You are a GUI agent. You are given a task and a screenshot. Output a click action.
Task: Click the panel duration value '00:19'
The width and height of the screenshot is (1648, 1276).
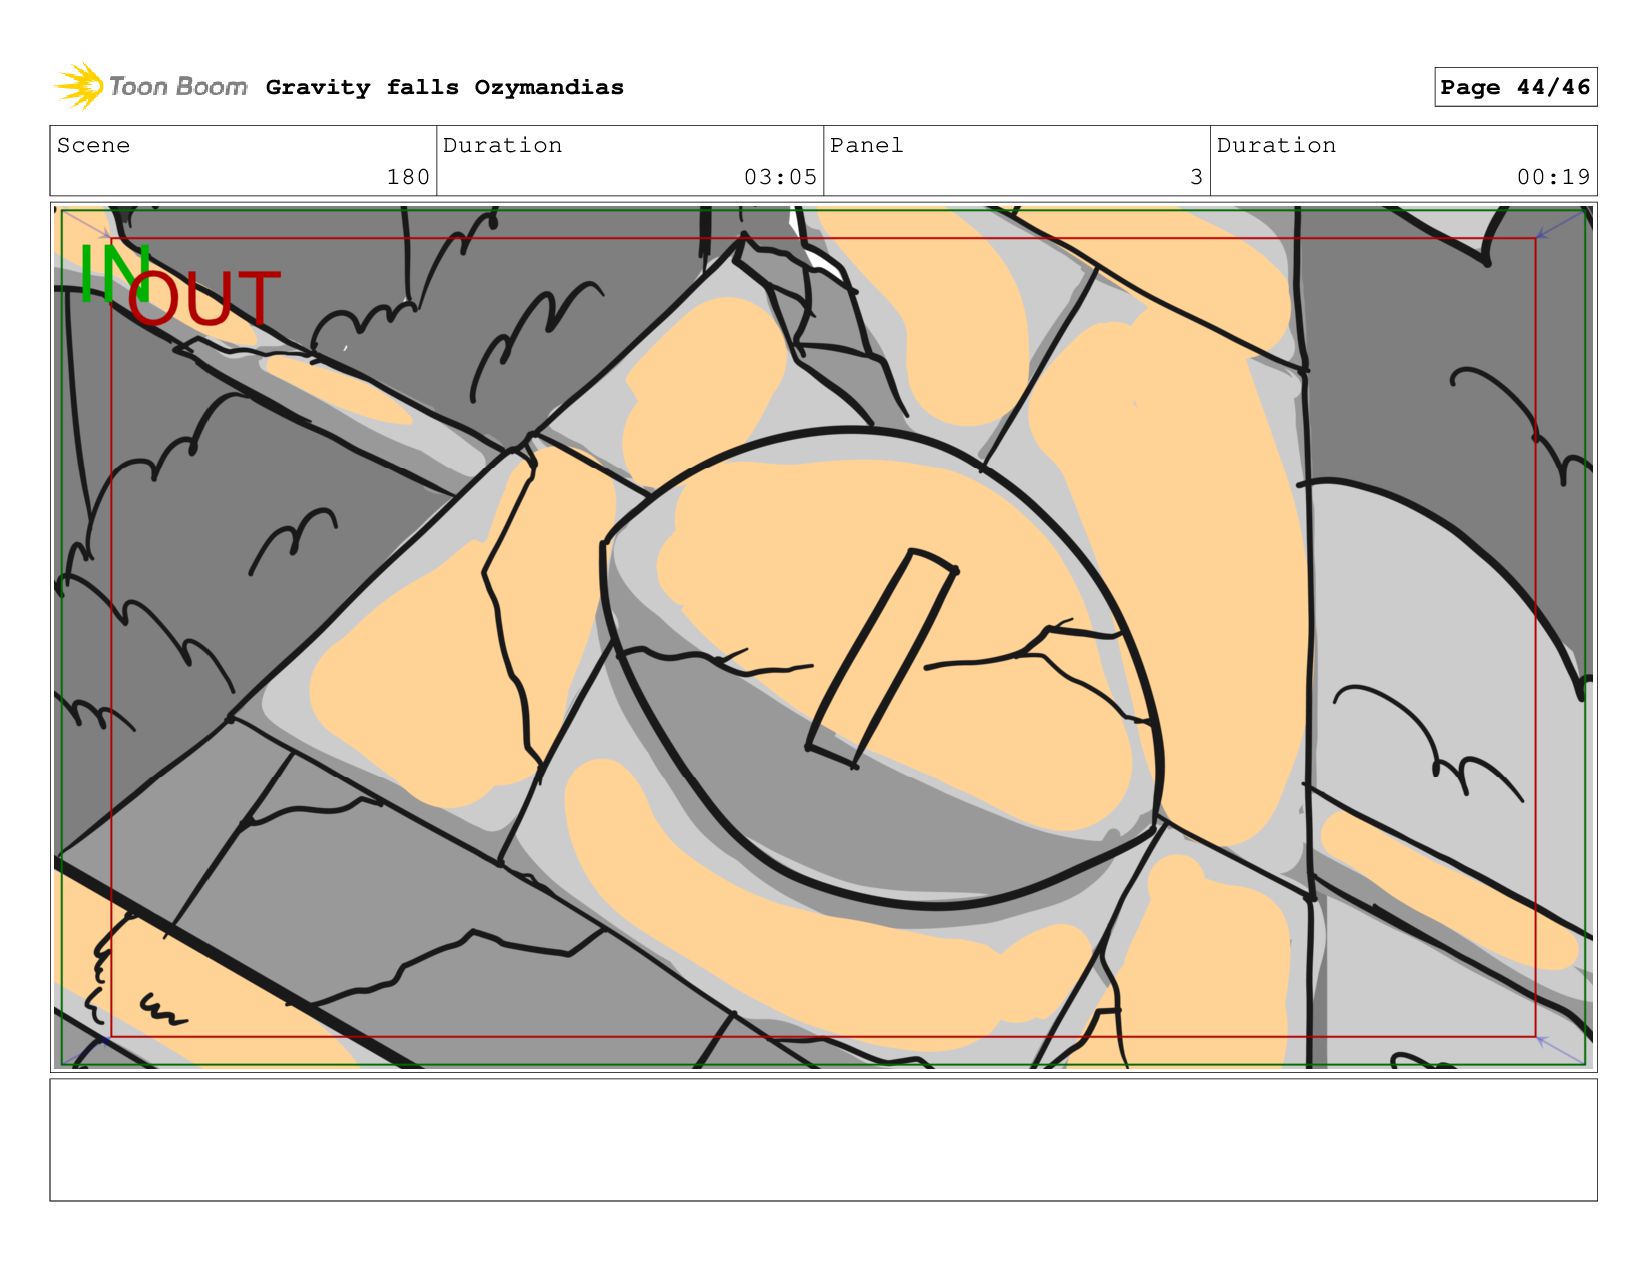(1553, 177)
